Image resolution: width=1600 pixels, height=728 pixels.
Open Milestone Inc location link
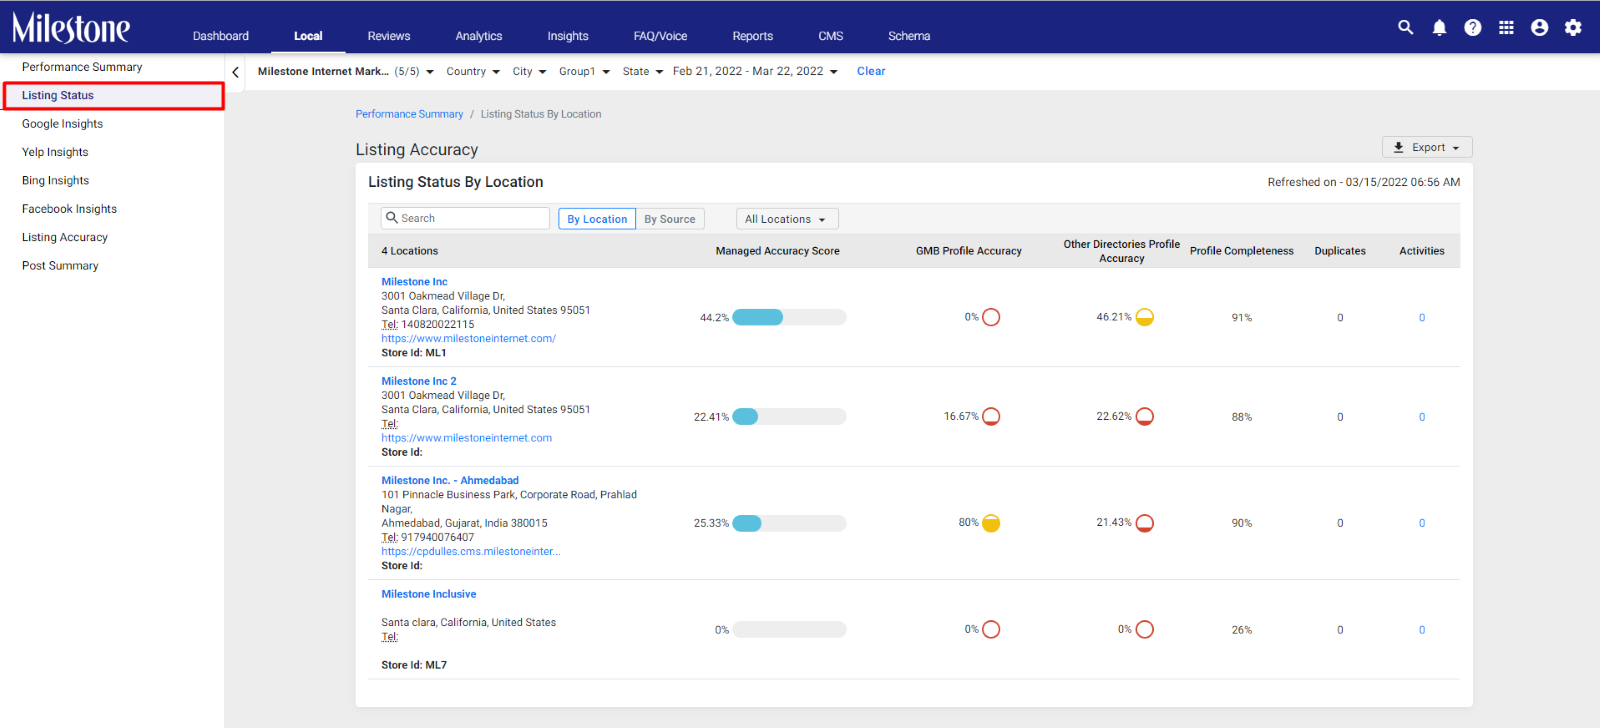[x=414, y=282]
